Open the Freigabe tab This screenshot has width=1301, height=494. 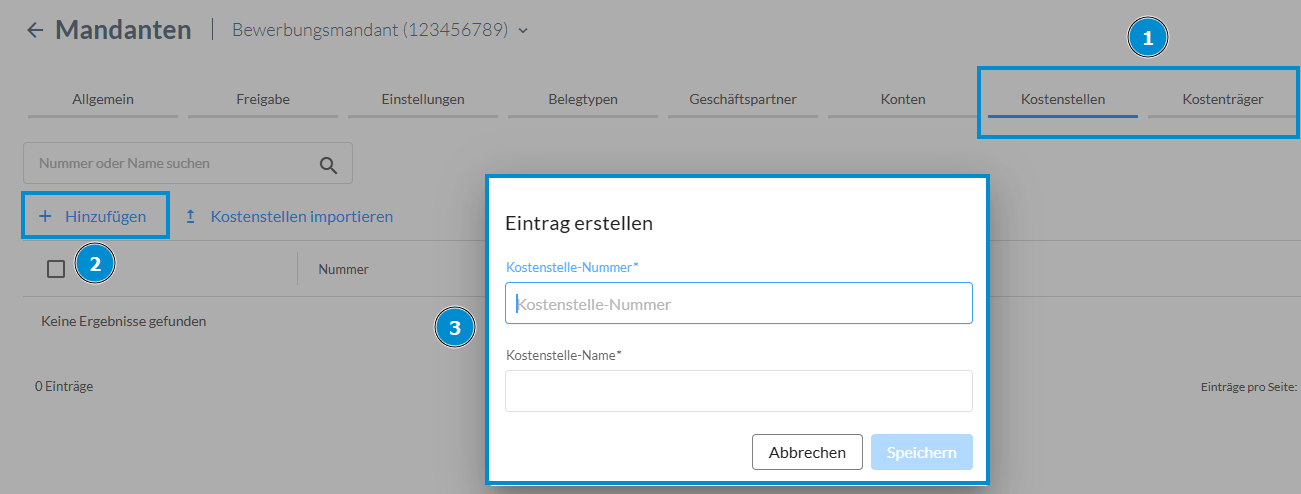tap(263, 99)
